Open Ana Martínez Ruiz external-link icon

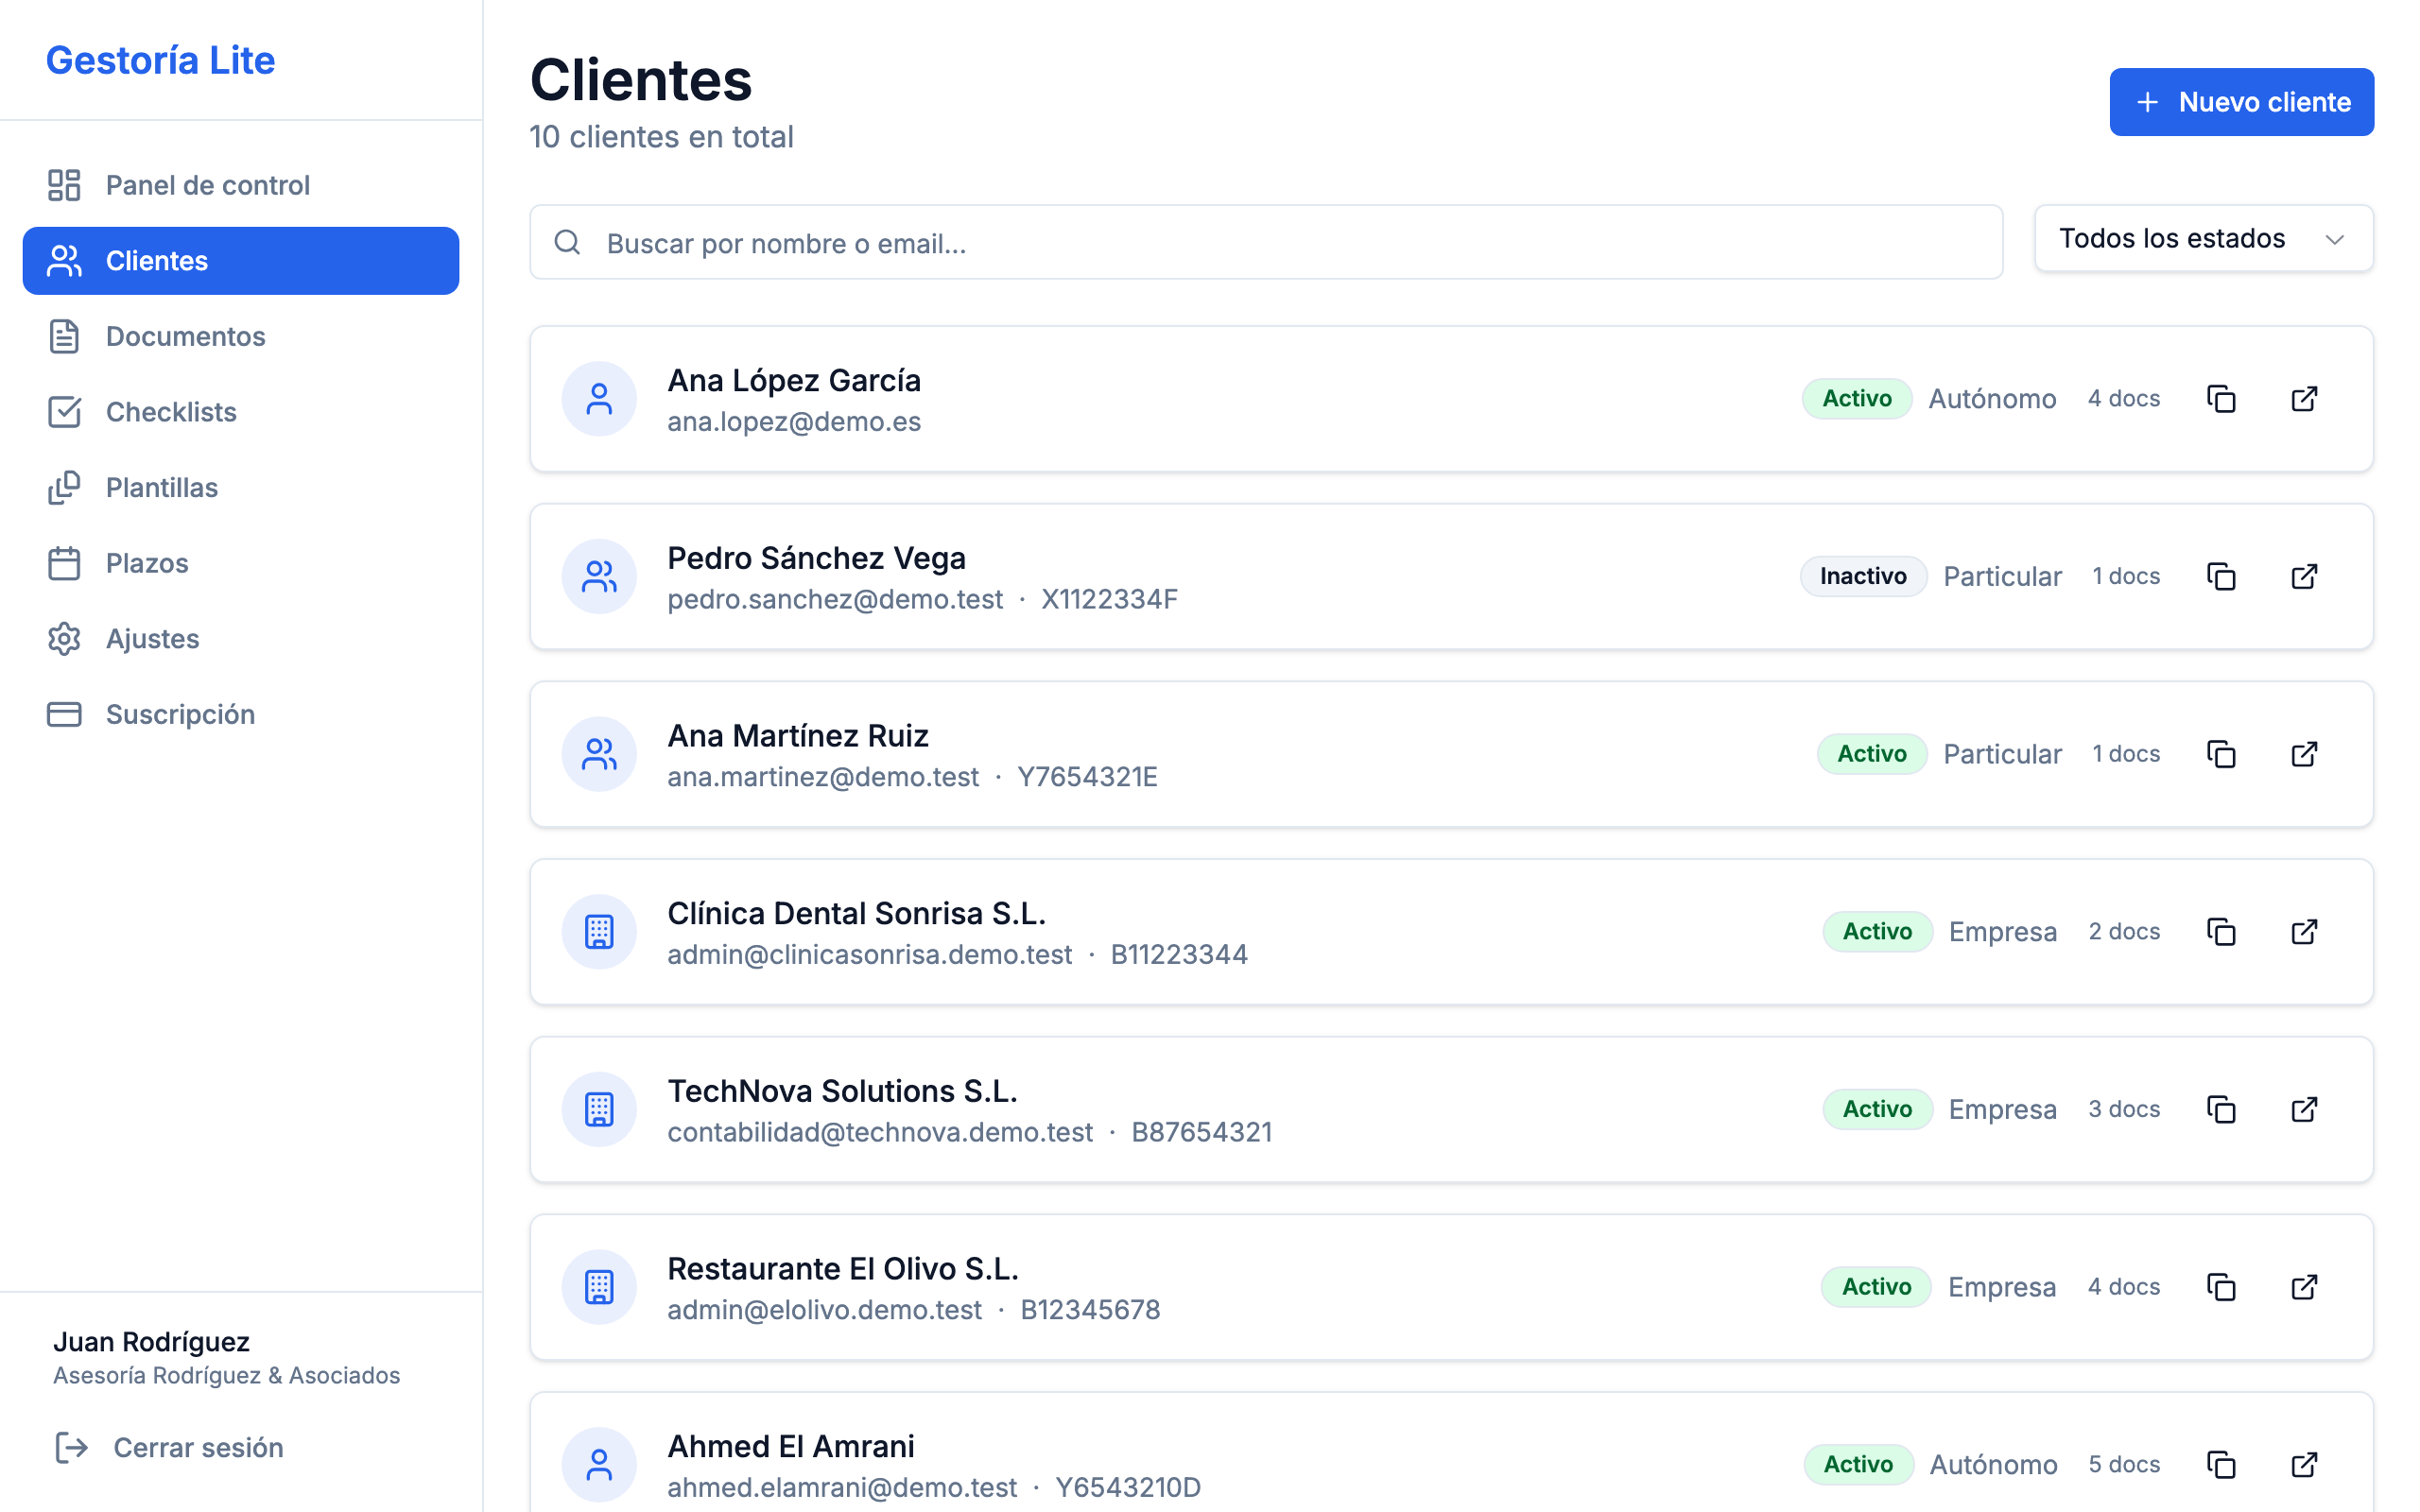pyautogui.click(x=2304, y=754)
